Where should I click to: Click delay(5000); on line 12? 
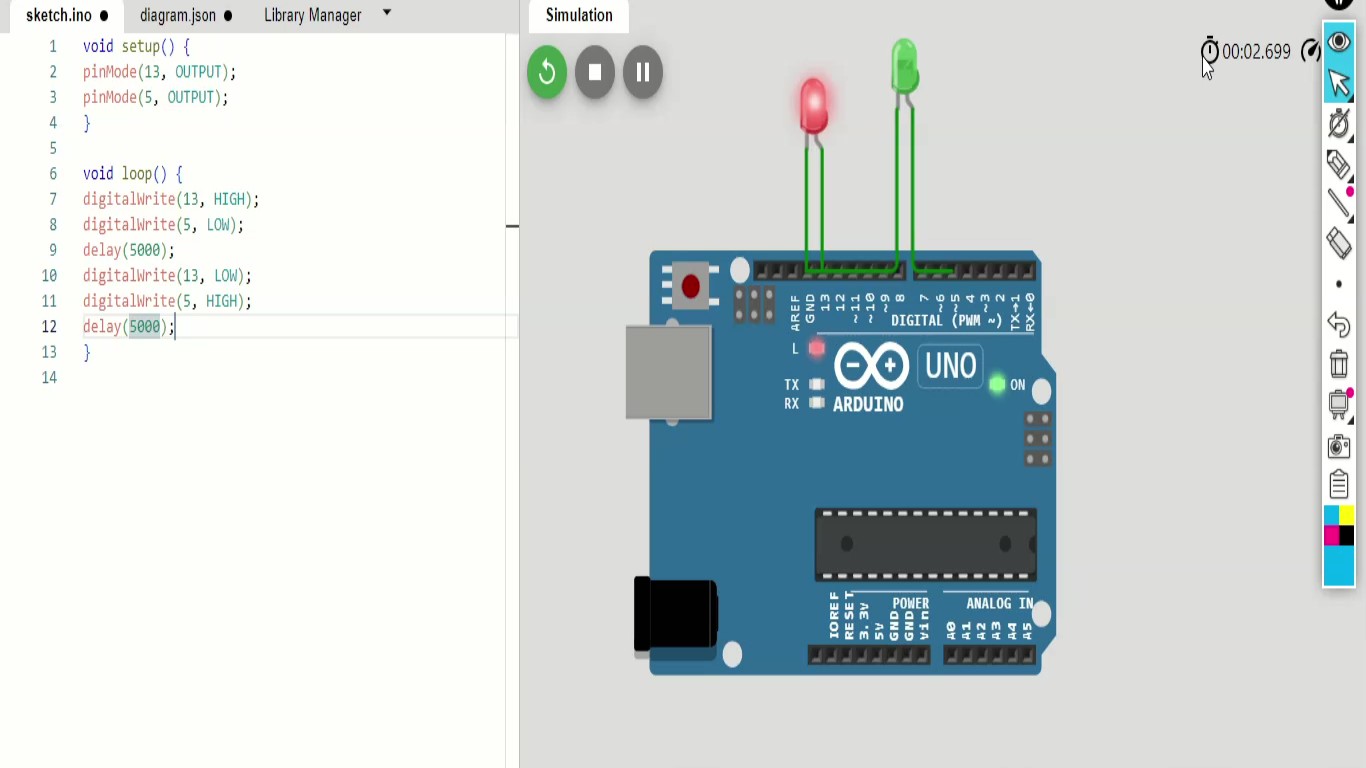[129, 327]
